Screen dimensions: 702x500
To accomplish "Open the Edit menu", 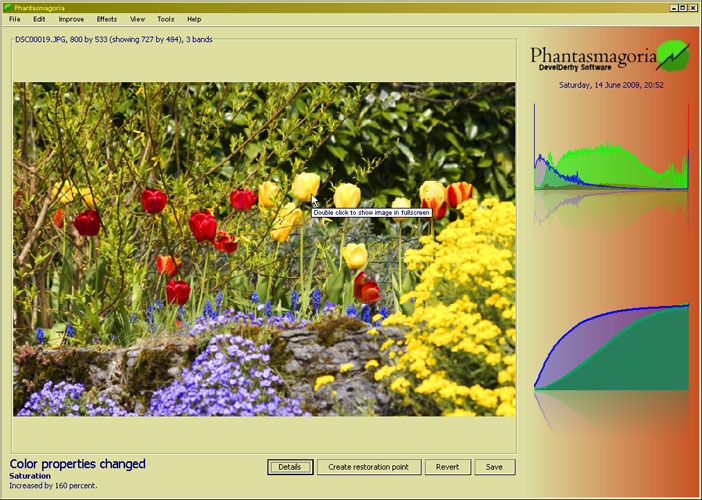I will 39,19.
